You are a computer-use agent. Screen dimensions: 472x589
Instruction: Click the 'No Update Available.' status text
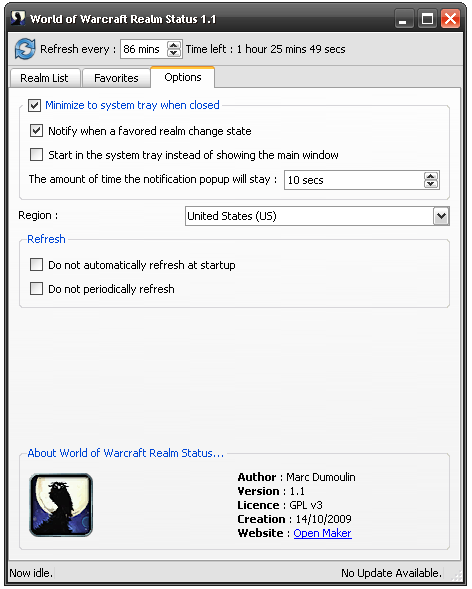point(391,573)
